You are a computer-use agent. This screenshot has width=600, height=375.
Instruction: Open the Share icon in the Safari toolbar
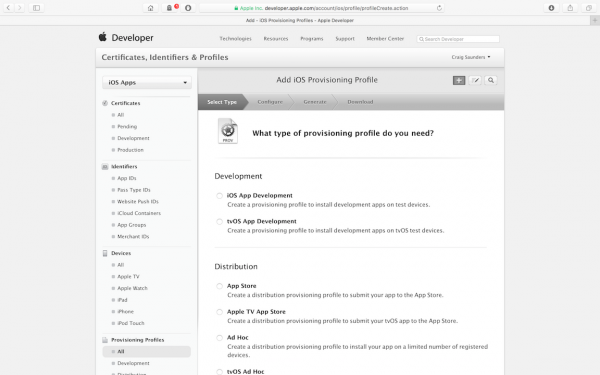[570, 8]
